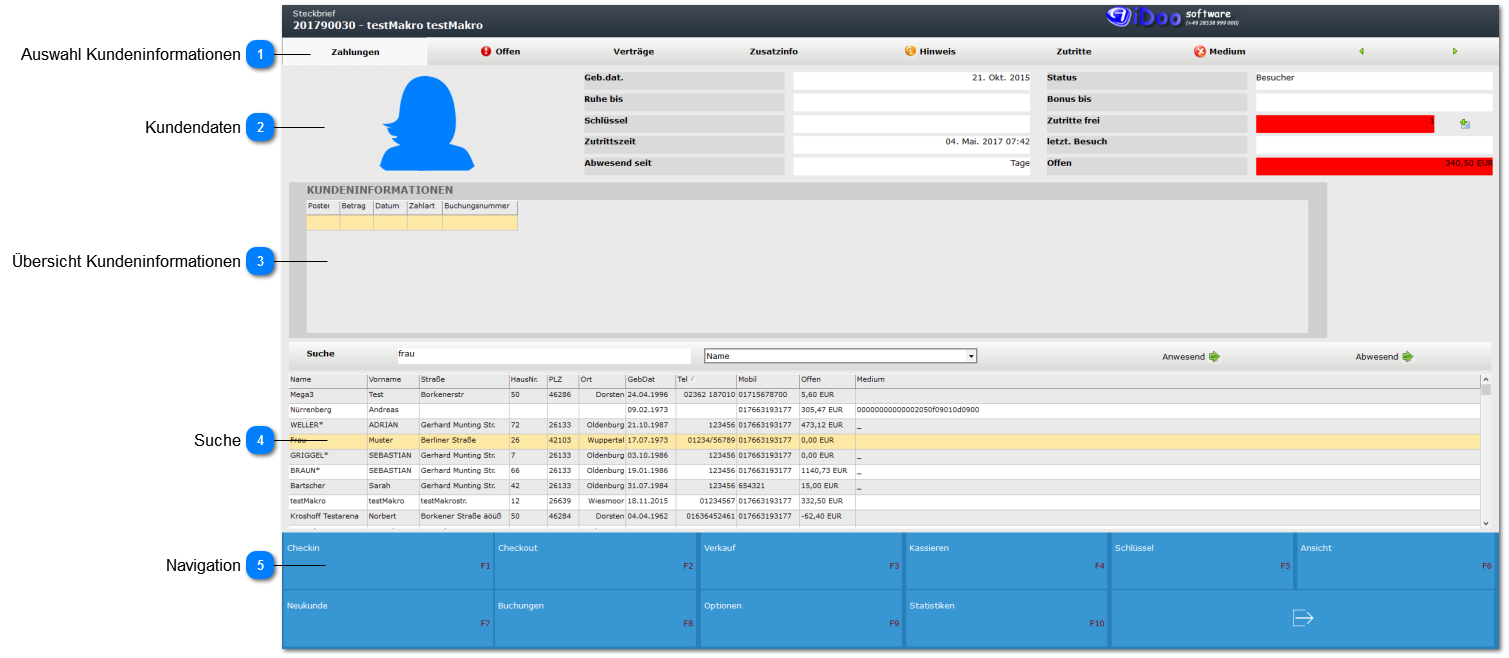
Task: Open the Buchungen F8 button
Action: pos(596,618)
